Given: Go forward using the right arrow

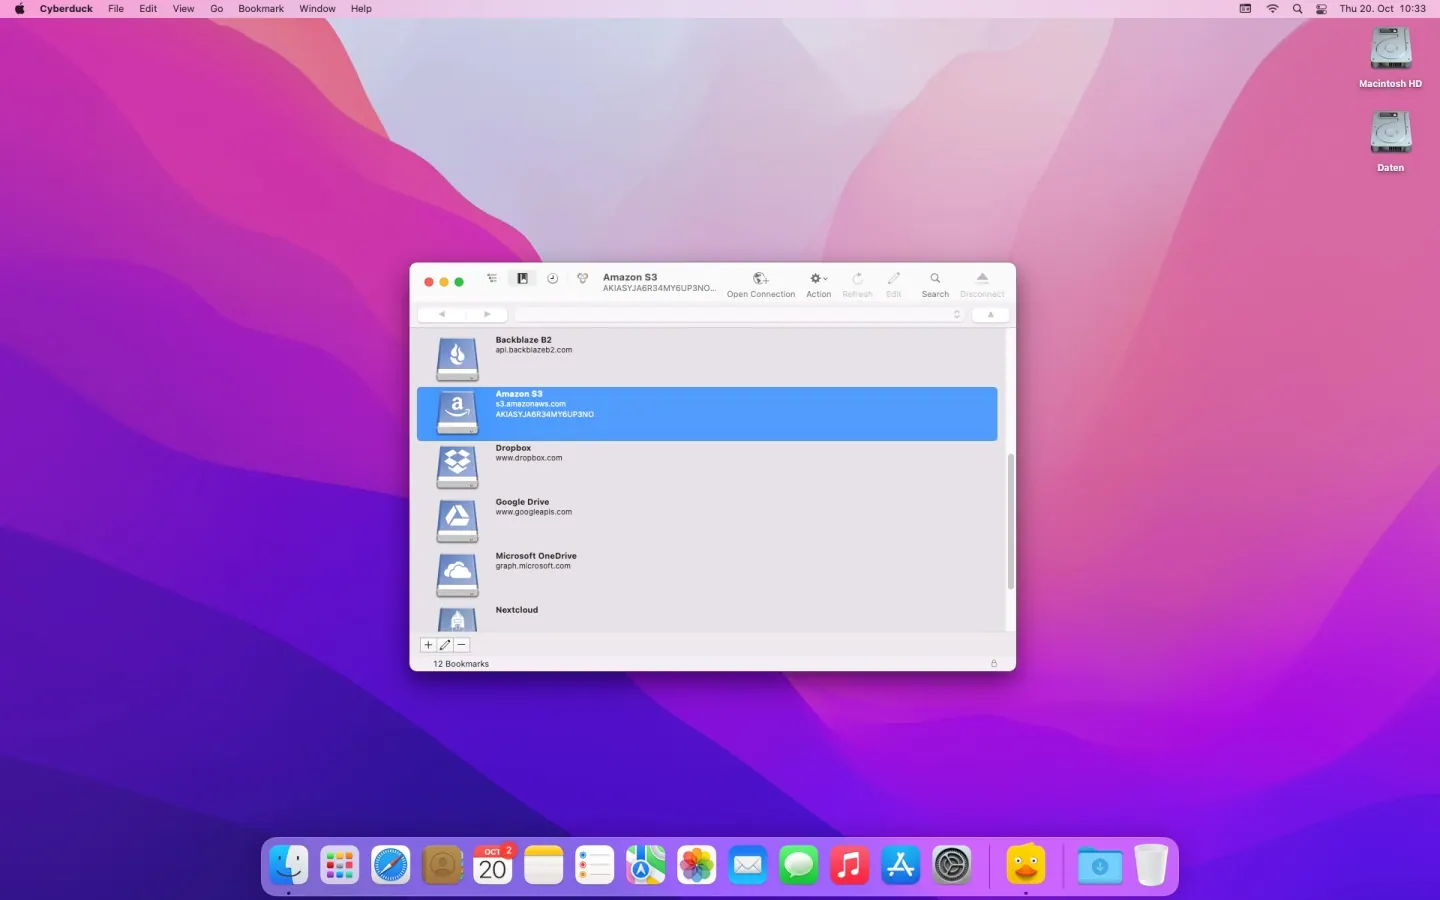Looking at the screenshot, I should point(487,315).
